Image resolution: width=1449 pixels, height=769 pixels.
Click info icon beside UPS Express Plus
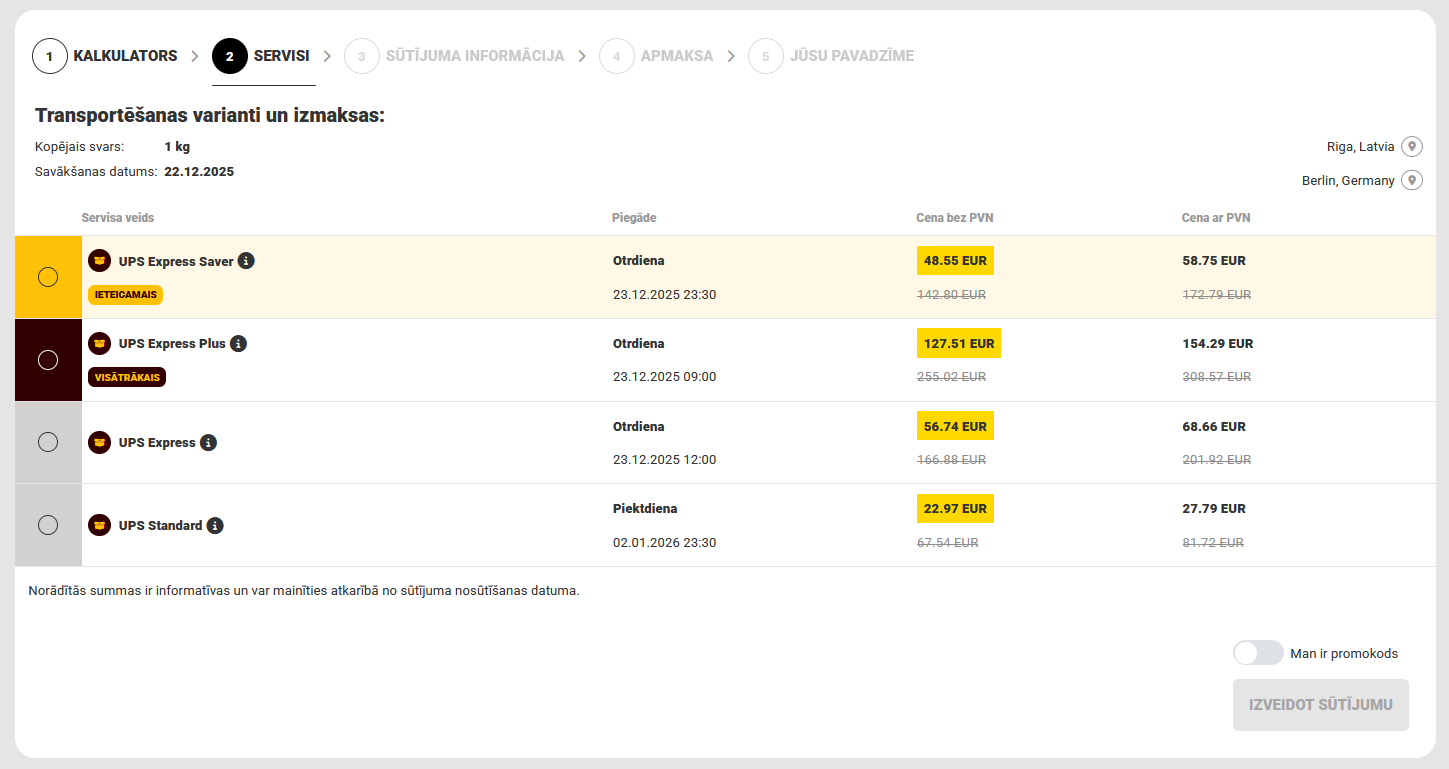tap(238, 344)
